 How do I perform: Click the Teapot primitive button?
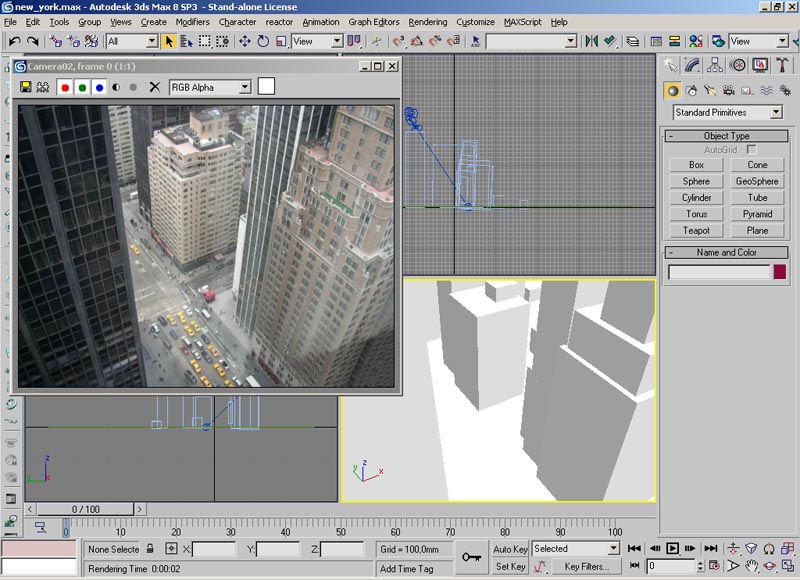(696, 230)
